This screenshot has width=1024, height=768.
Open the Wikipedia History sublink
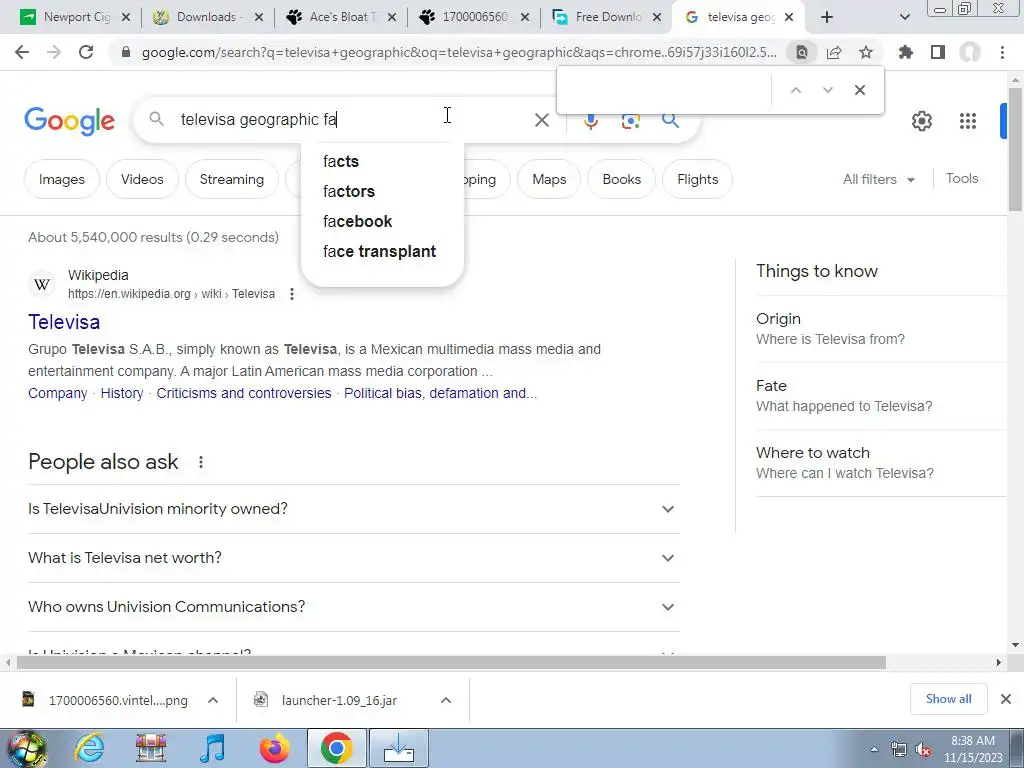(122, 393)
